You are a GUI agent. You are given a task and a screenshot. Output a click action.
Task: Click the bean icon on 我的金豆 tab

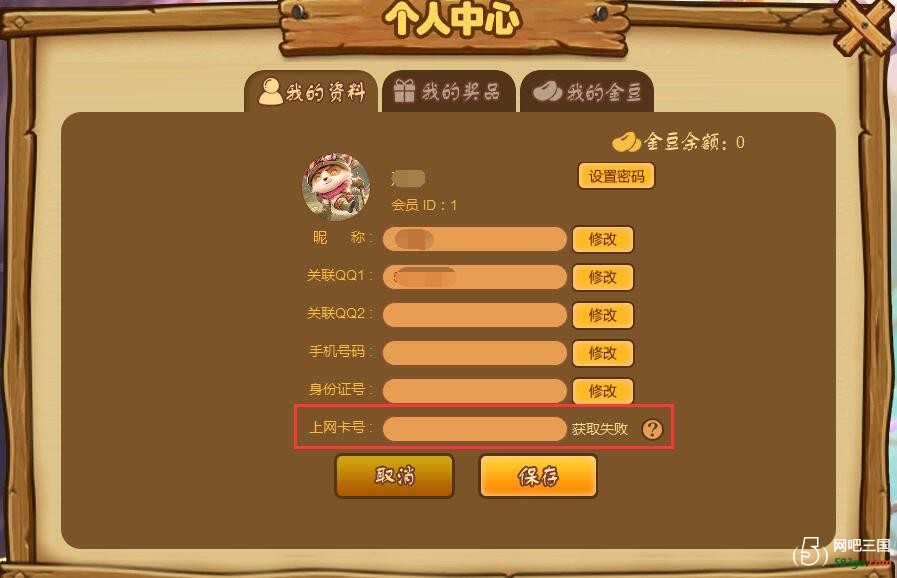tap(547, 91)
